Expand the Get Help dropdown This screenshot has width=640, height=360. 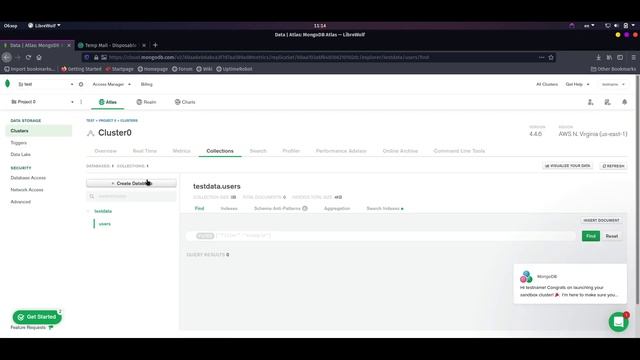tap(577, 84)
